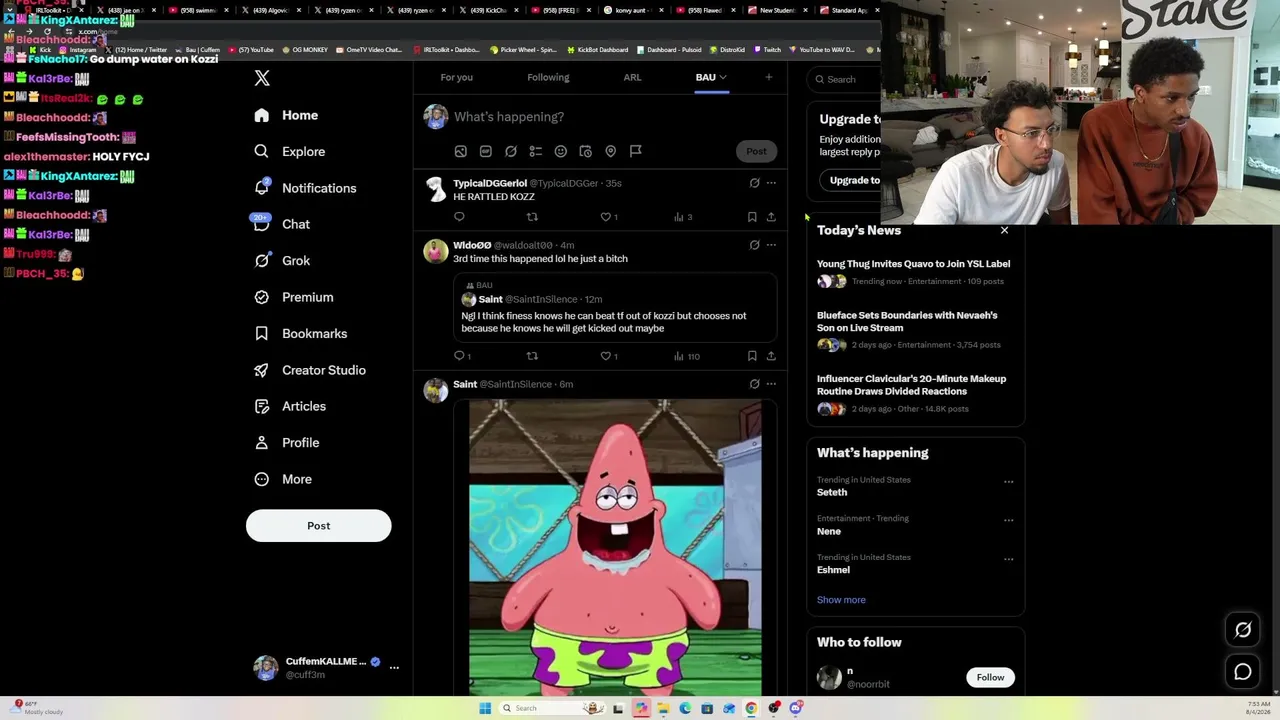Open the floating messages button
Image resolution: width=1280 pixels, height=720 pixels.
[x=1243, y=672]
